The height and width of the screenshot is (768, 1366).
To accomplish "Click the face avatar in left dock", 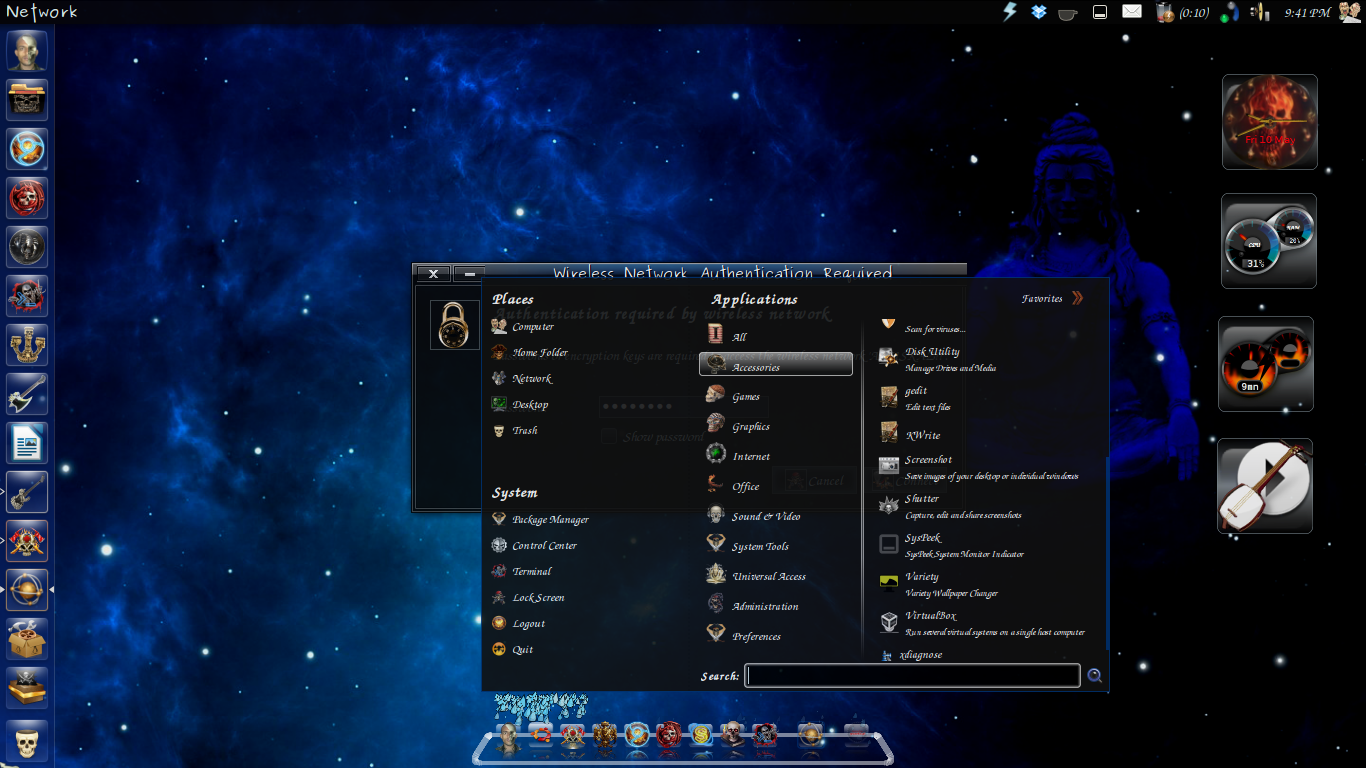I will point(27,50).
